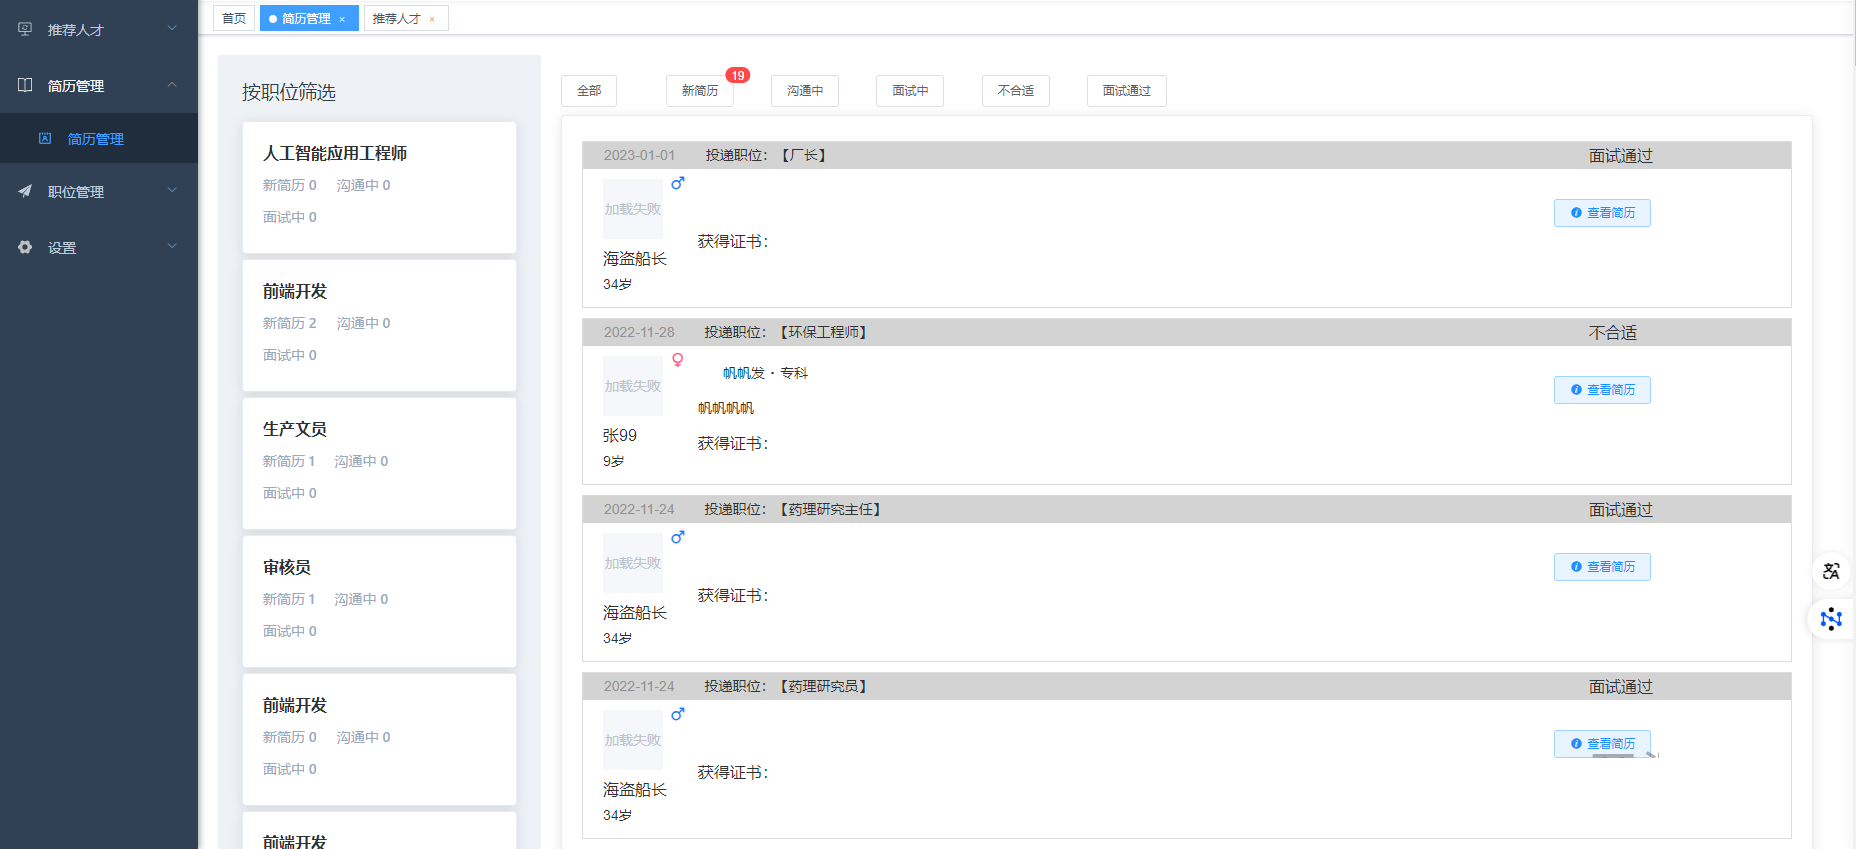Click the female gender icon in 环保工程师 entry
Viewport: 1856px width, 849px height.
678,360
